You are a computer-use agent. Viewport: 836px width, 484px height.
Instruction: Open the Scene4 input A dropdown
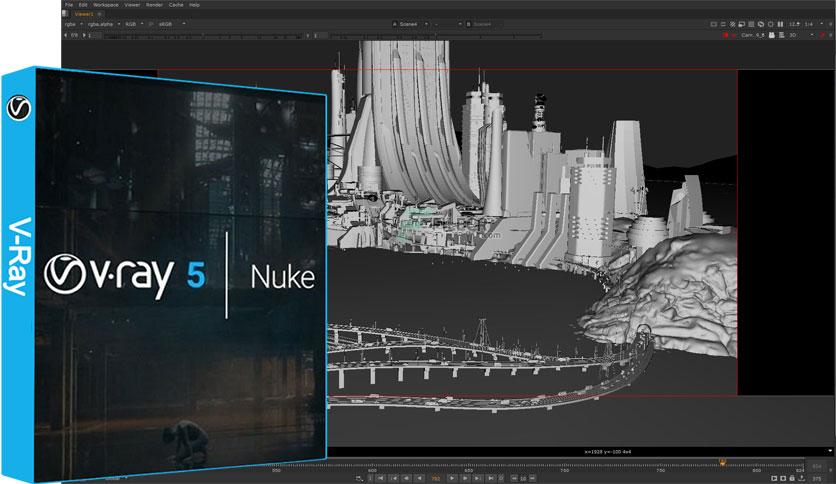click(x=410, y=24)
